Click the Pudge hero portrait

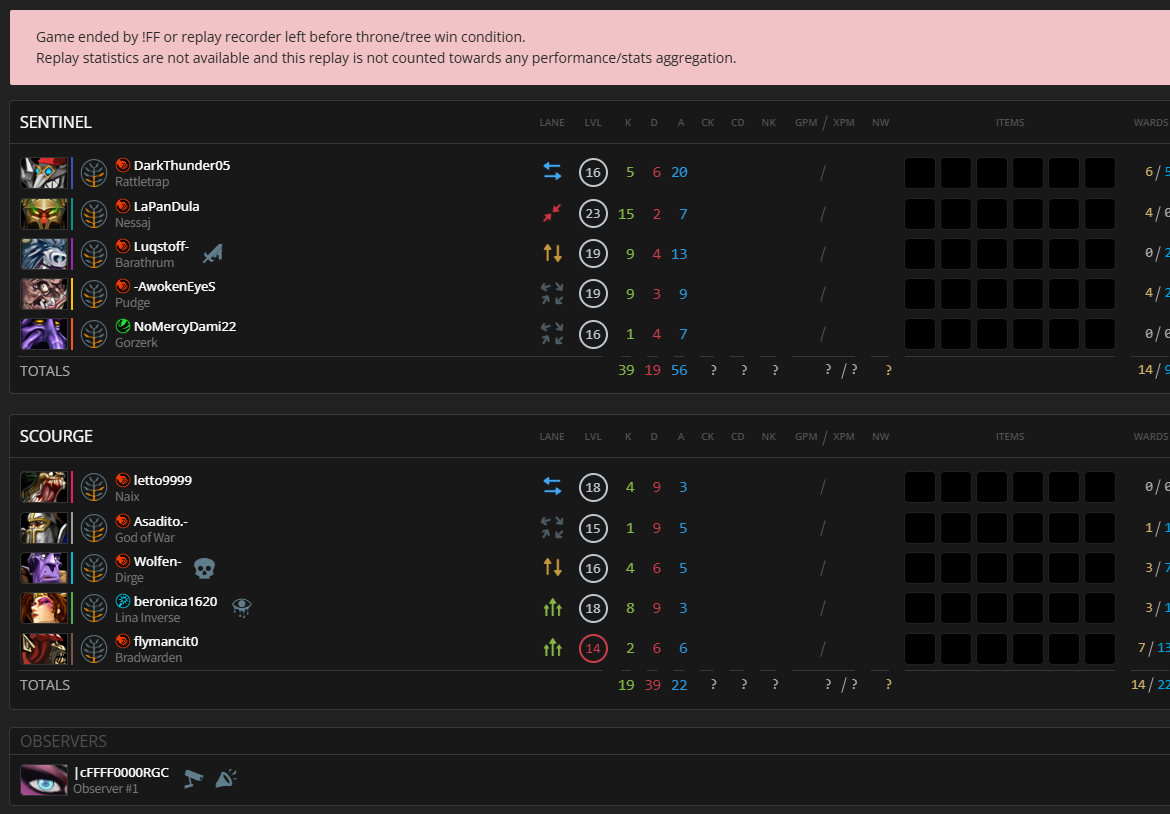pyautogui.click(x=44, y=294)
